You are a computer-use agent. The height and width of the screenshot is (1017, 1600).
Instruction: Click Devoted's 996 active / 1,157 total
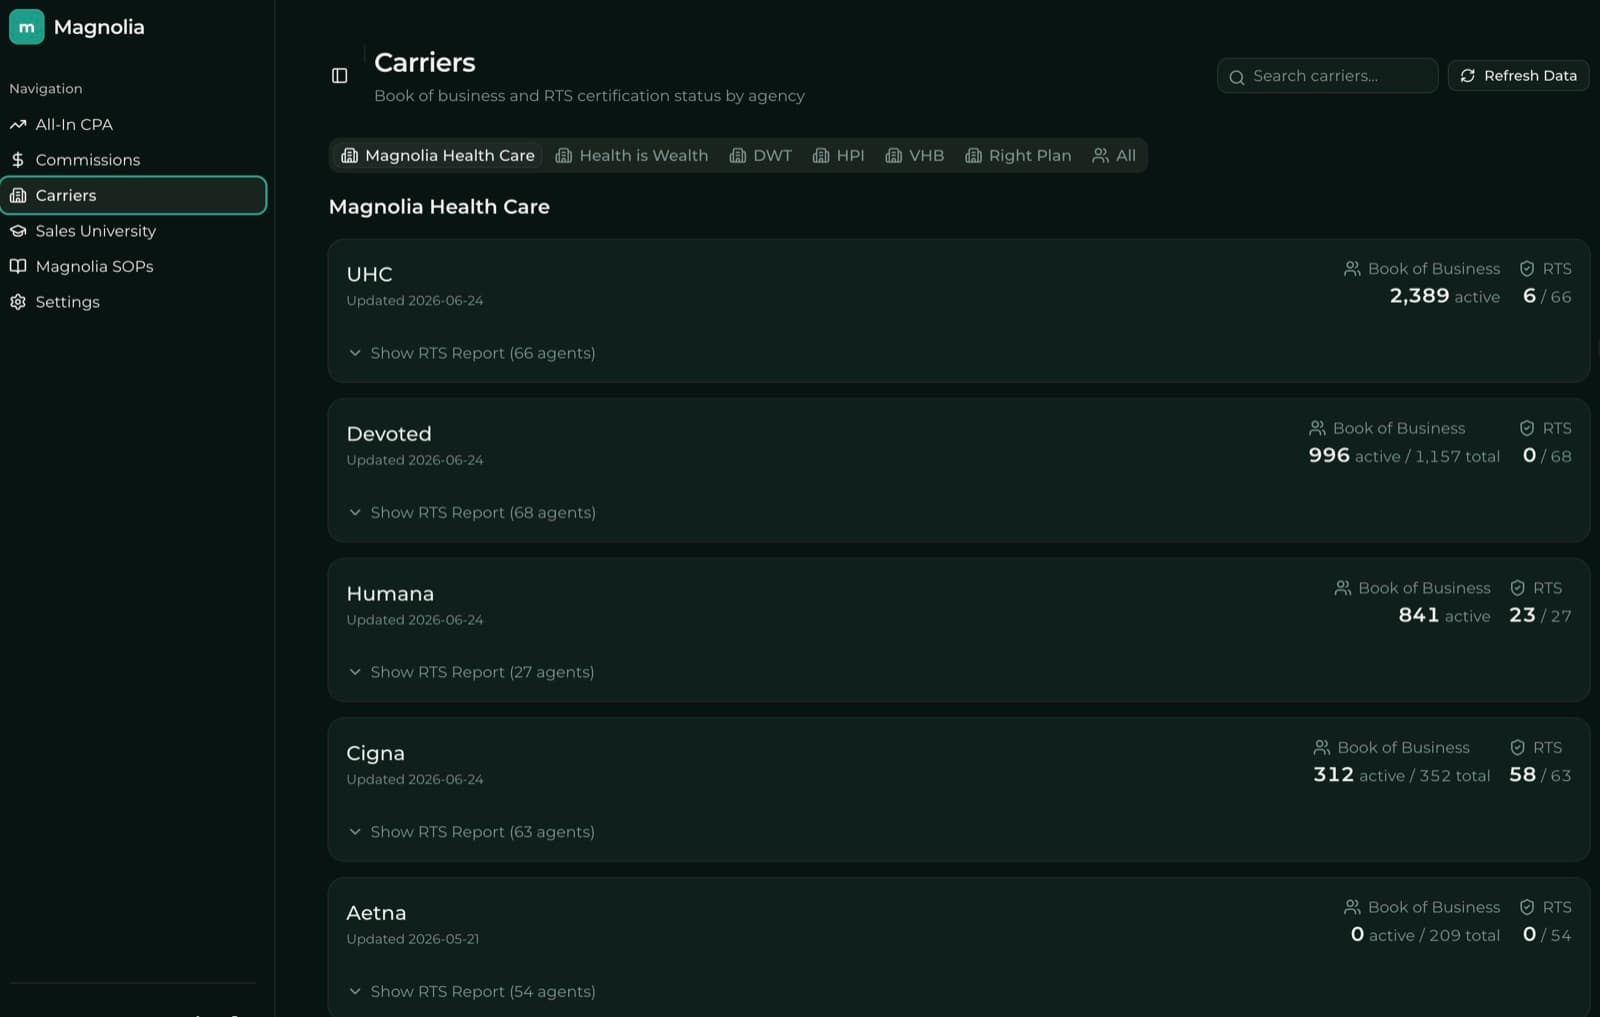pos(1404,456)
